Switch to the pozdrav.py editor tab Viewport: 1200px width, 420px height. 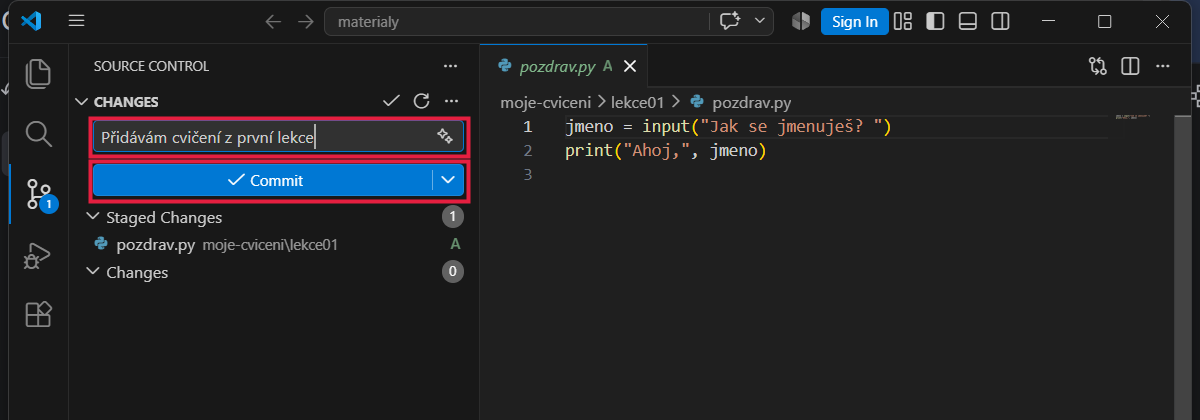[x=563, y=66]
